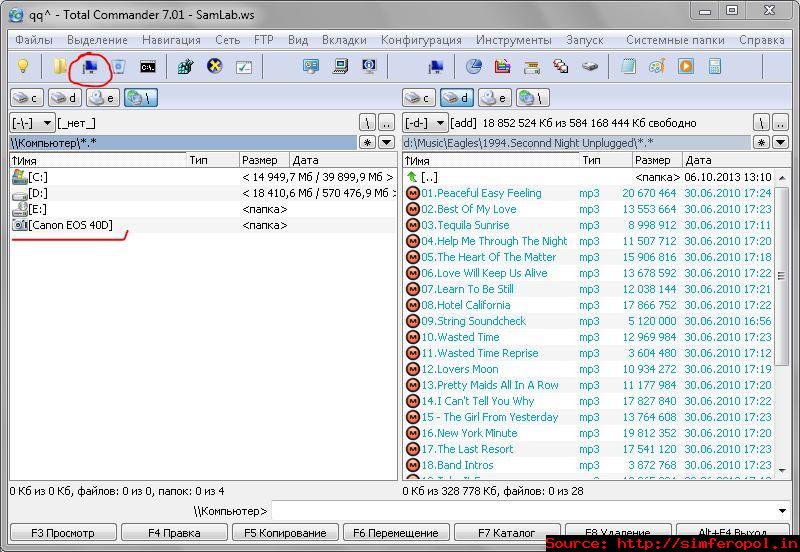Click F3 Просмотр button

pyautogui.click(x=63, y=533)
